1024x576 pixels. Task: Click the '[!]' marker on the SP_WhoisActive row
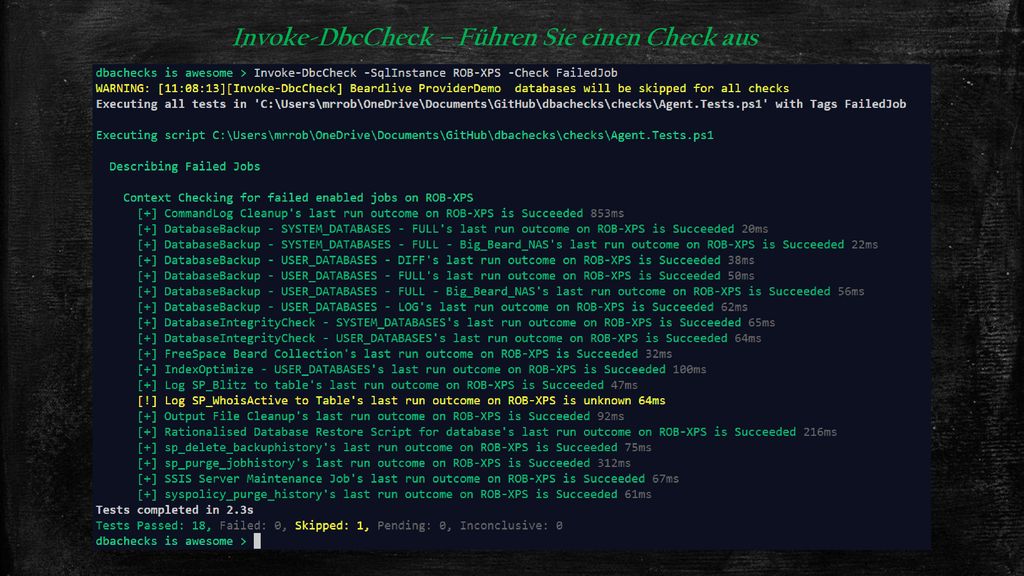(147, 400)
